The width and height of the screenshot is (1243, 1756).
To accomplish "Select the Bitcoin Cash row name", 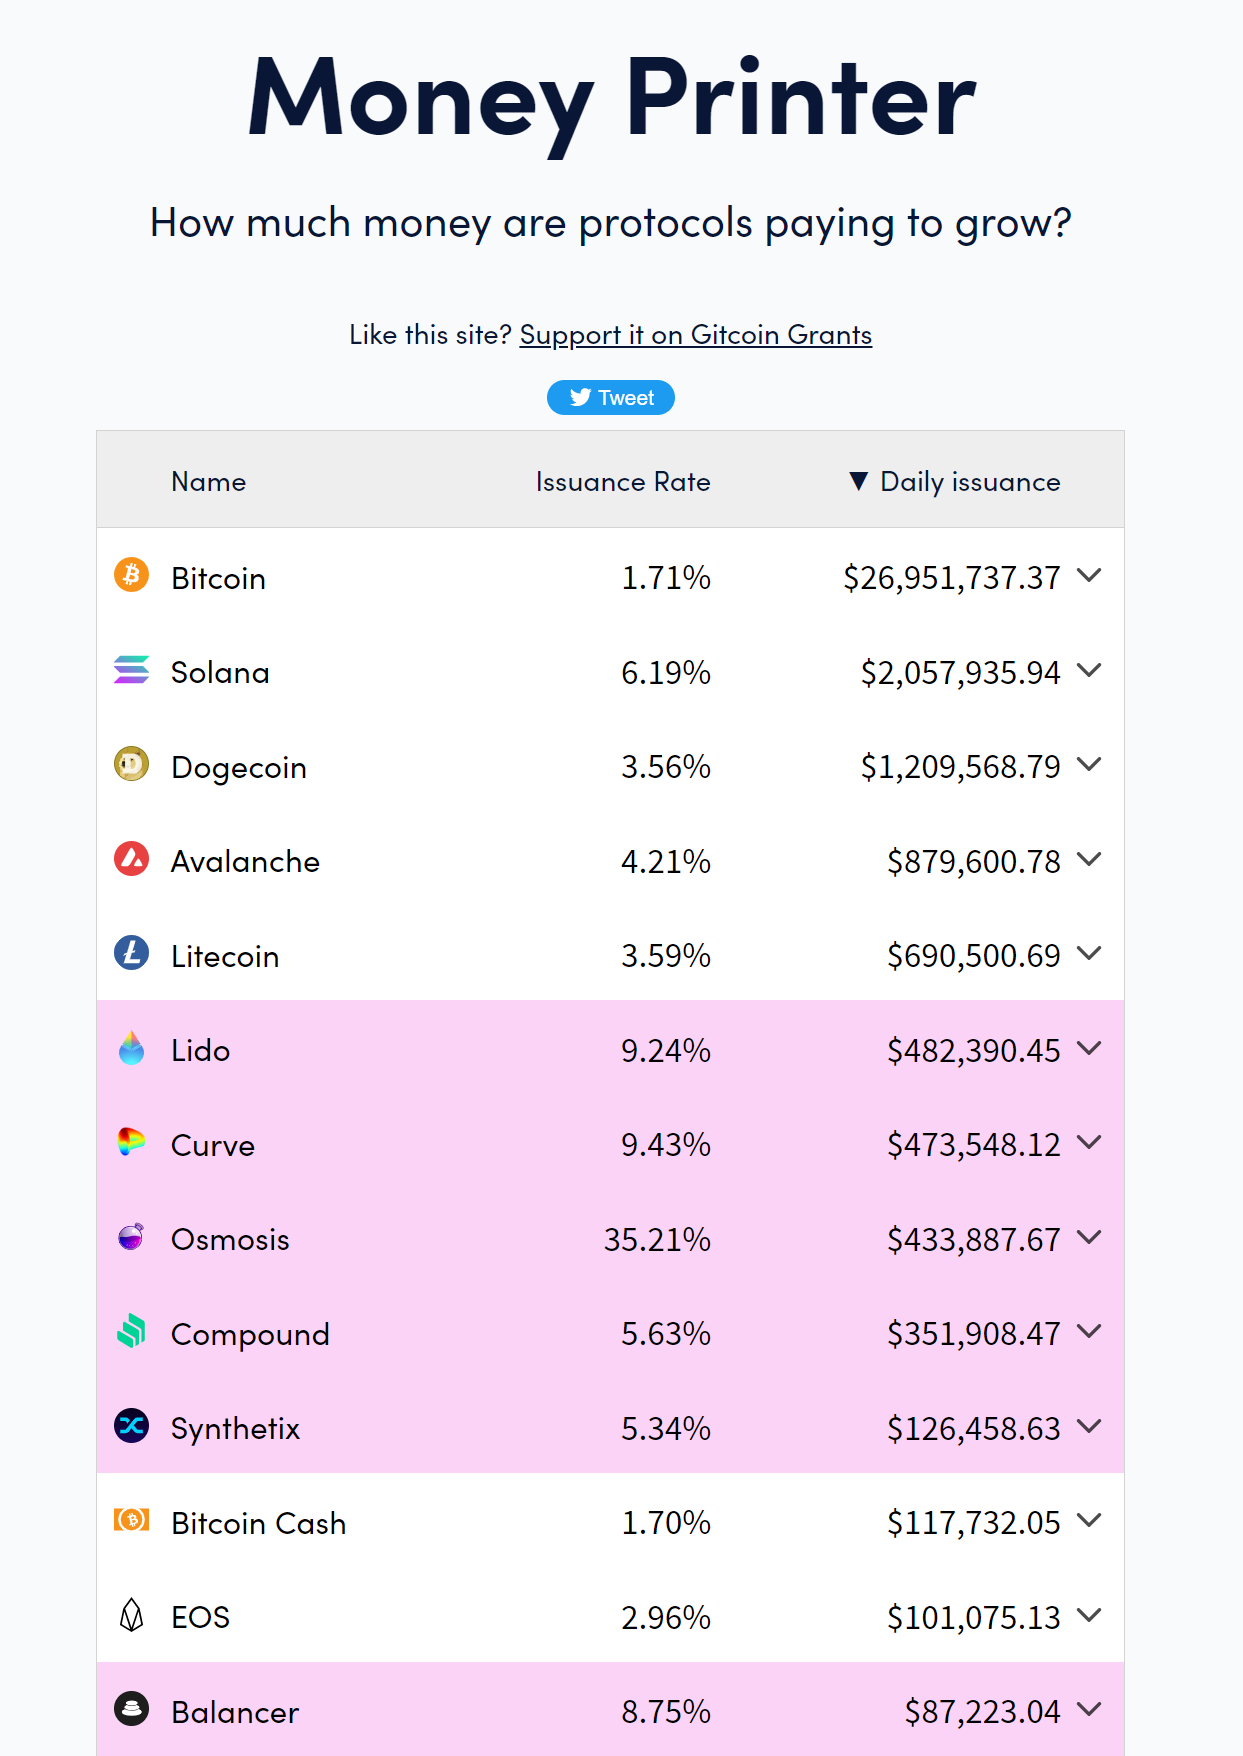I will point(258,1523).
